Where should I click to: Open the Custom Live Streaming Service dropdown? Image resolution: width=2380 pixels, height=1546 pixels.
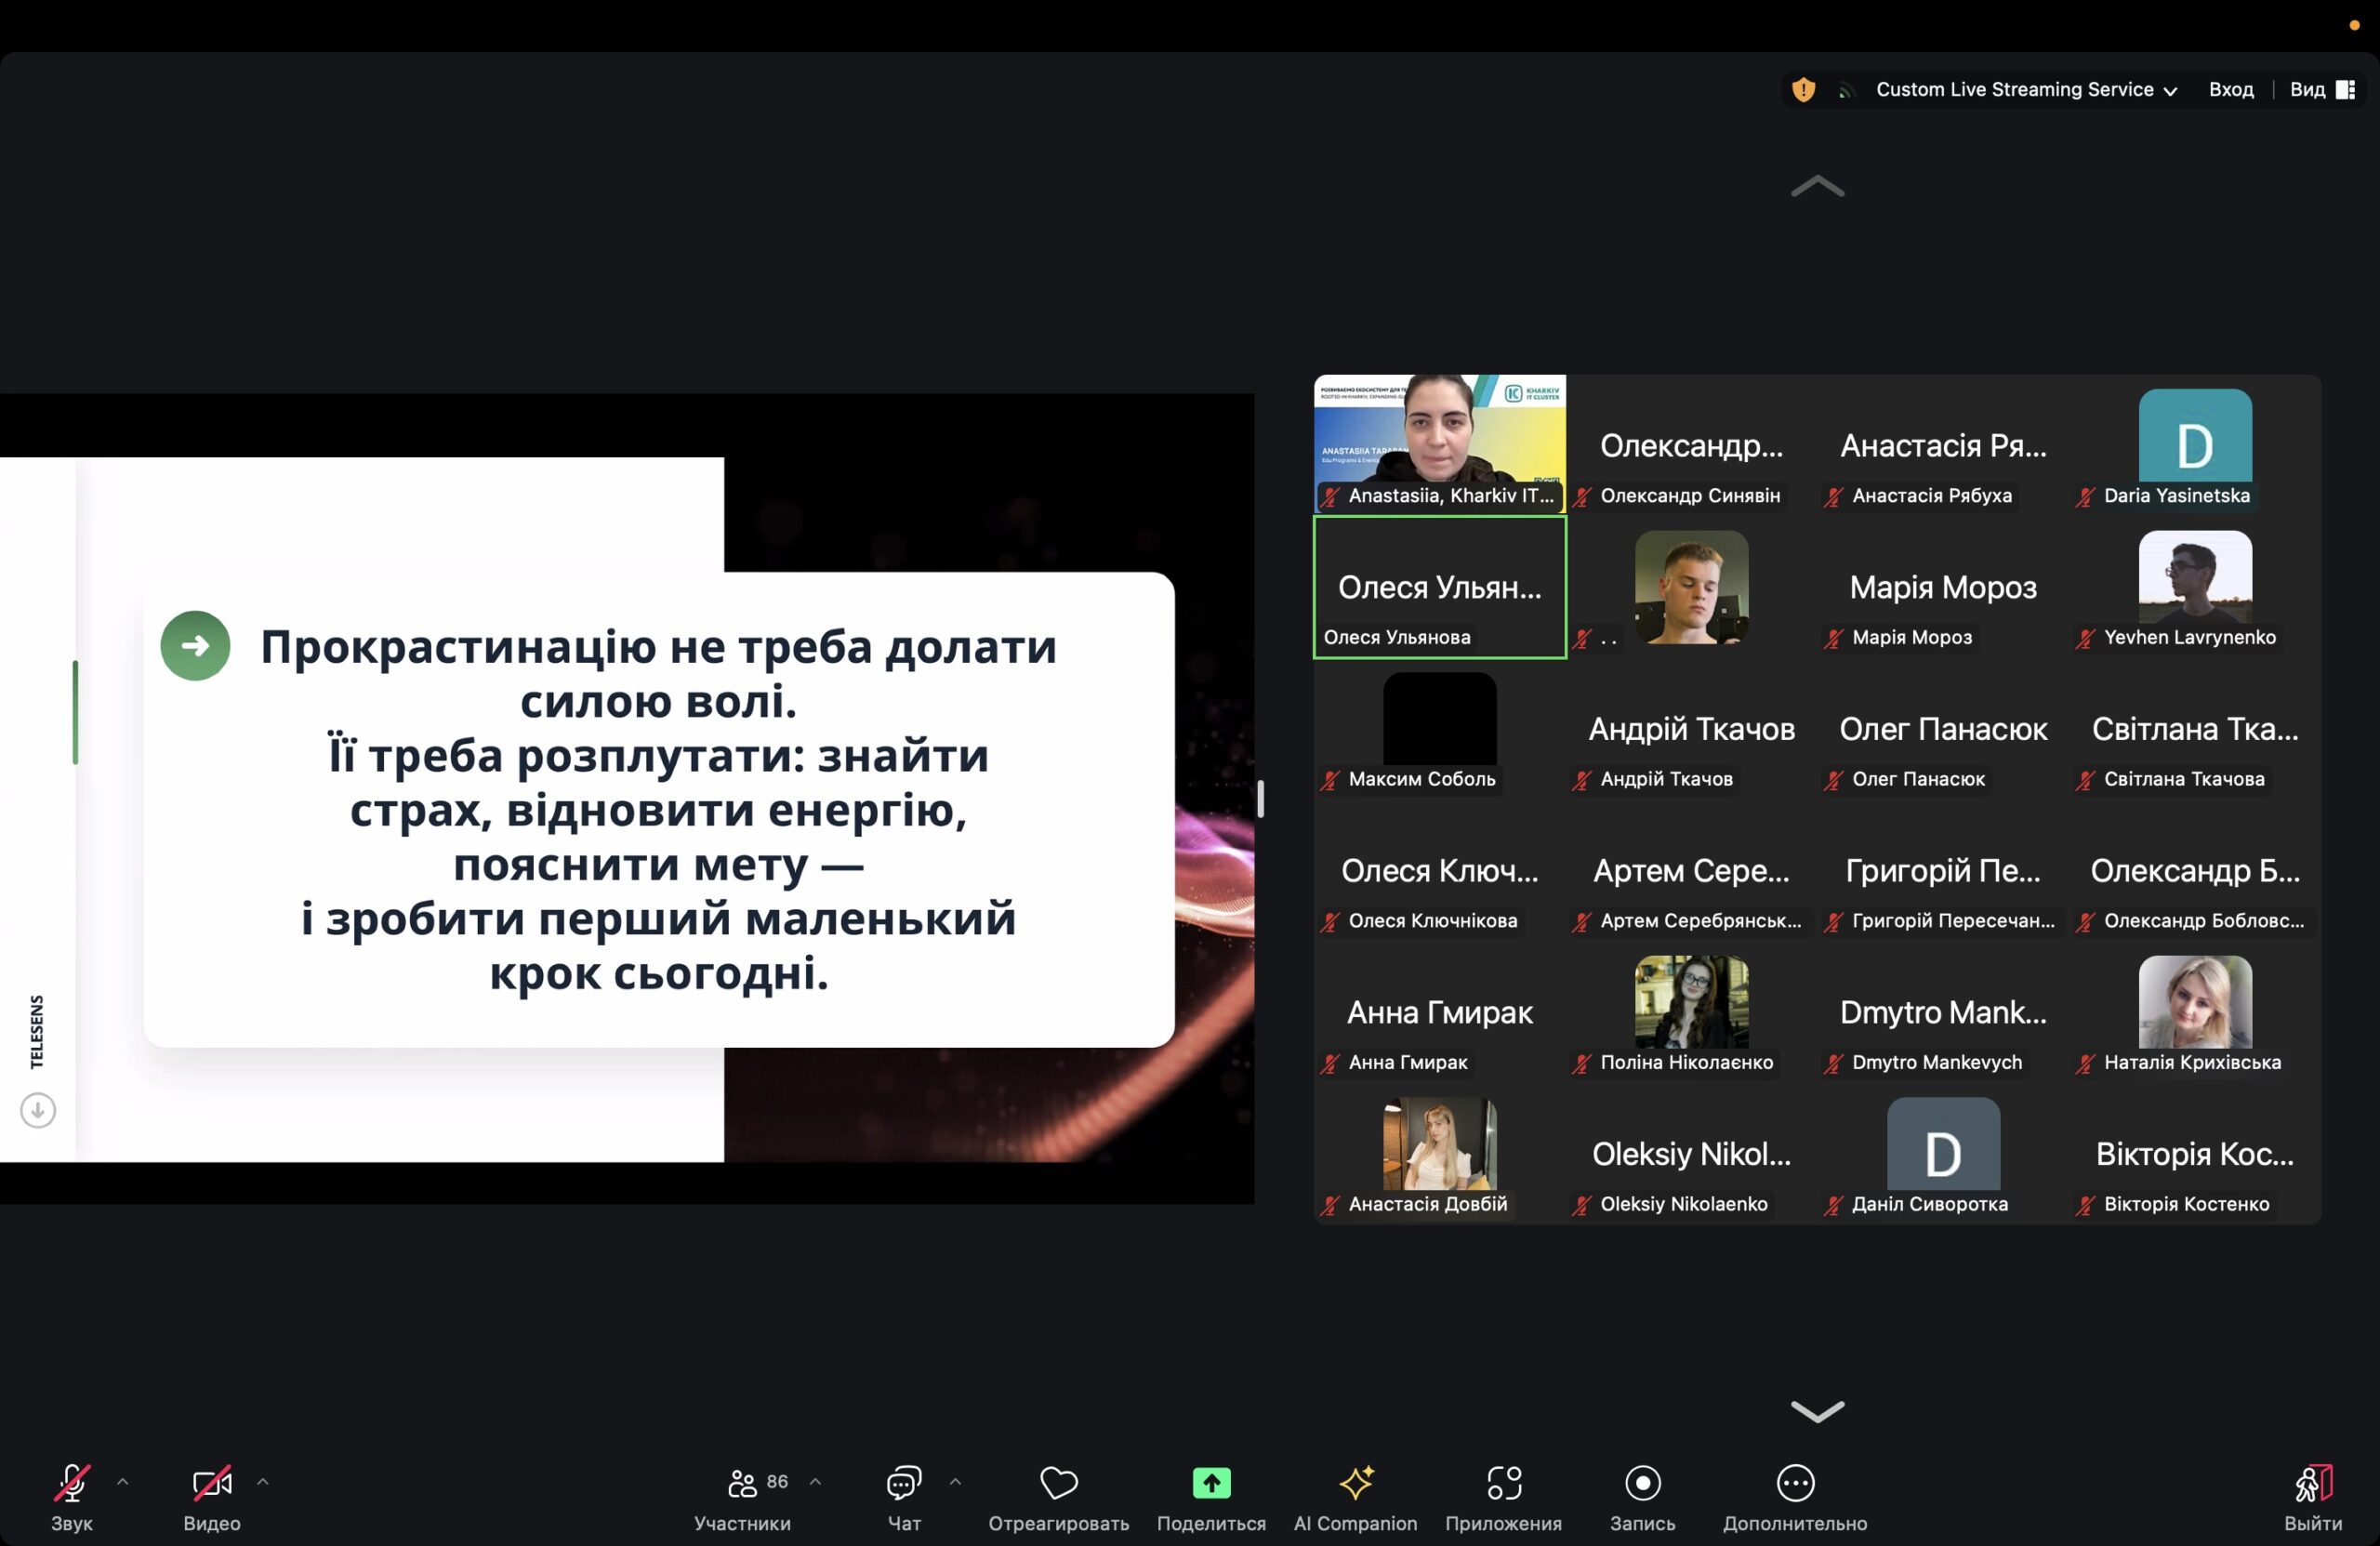click(x=2025, y=90)
